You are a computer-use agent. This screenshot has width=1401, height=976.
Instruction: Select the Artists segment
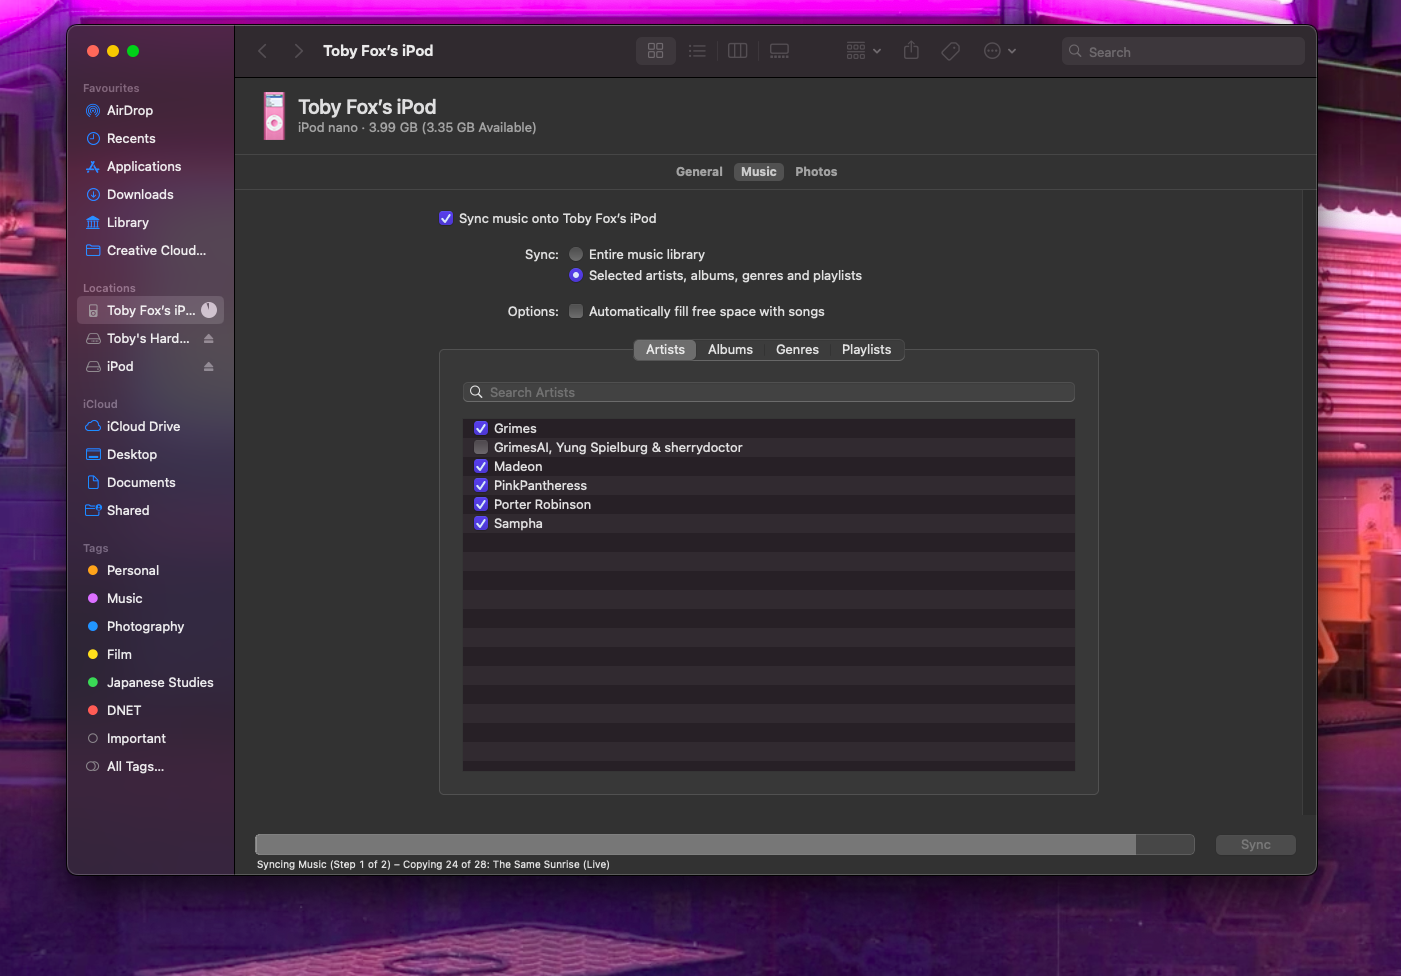pos(665,350)
